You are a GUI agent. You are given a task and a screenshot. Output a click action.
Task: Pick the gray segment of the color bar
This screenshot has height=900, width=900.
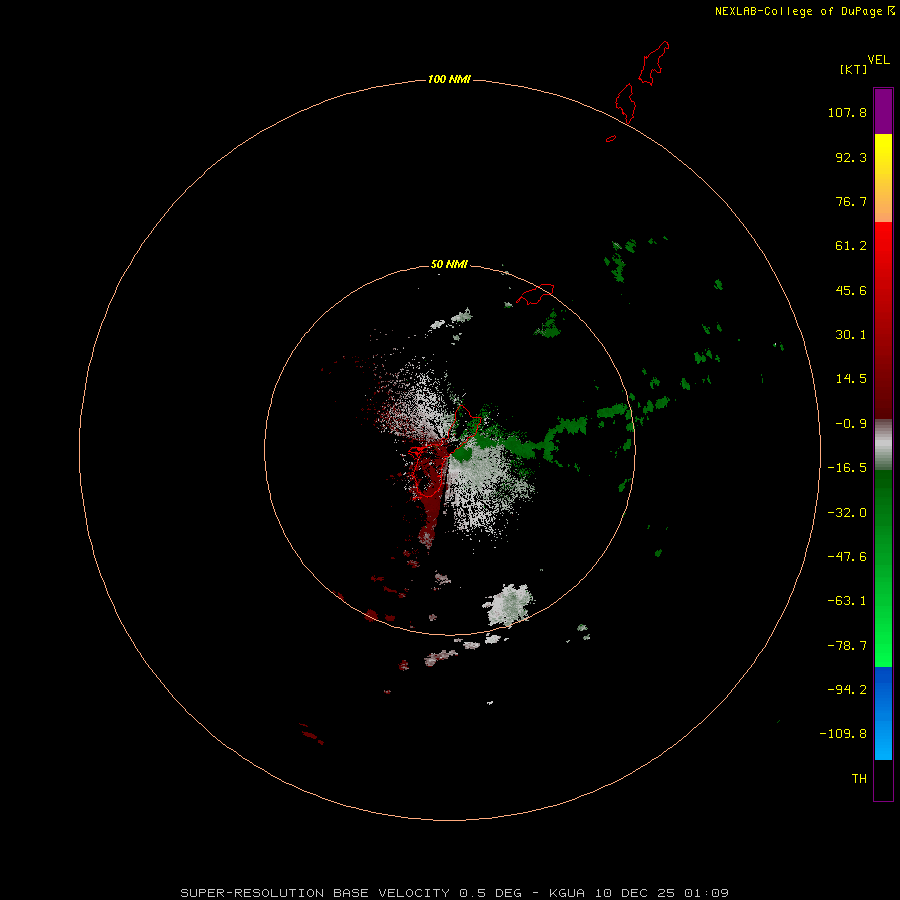[x=883, y=445]
